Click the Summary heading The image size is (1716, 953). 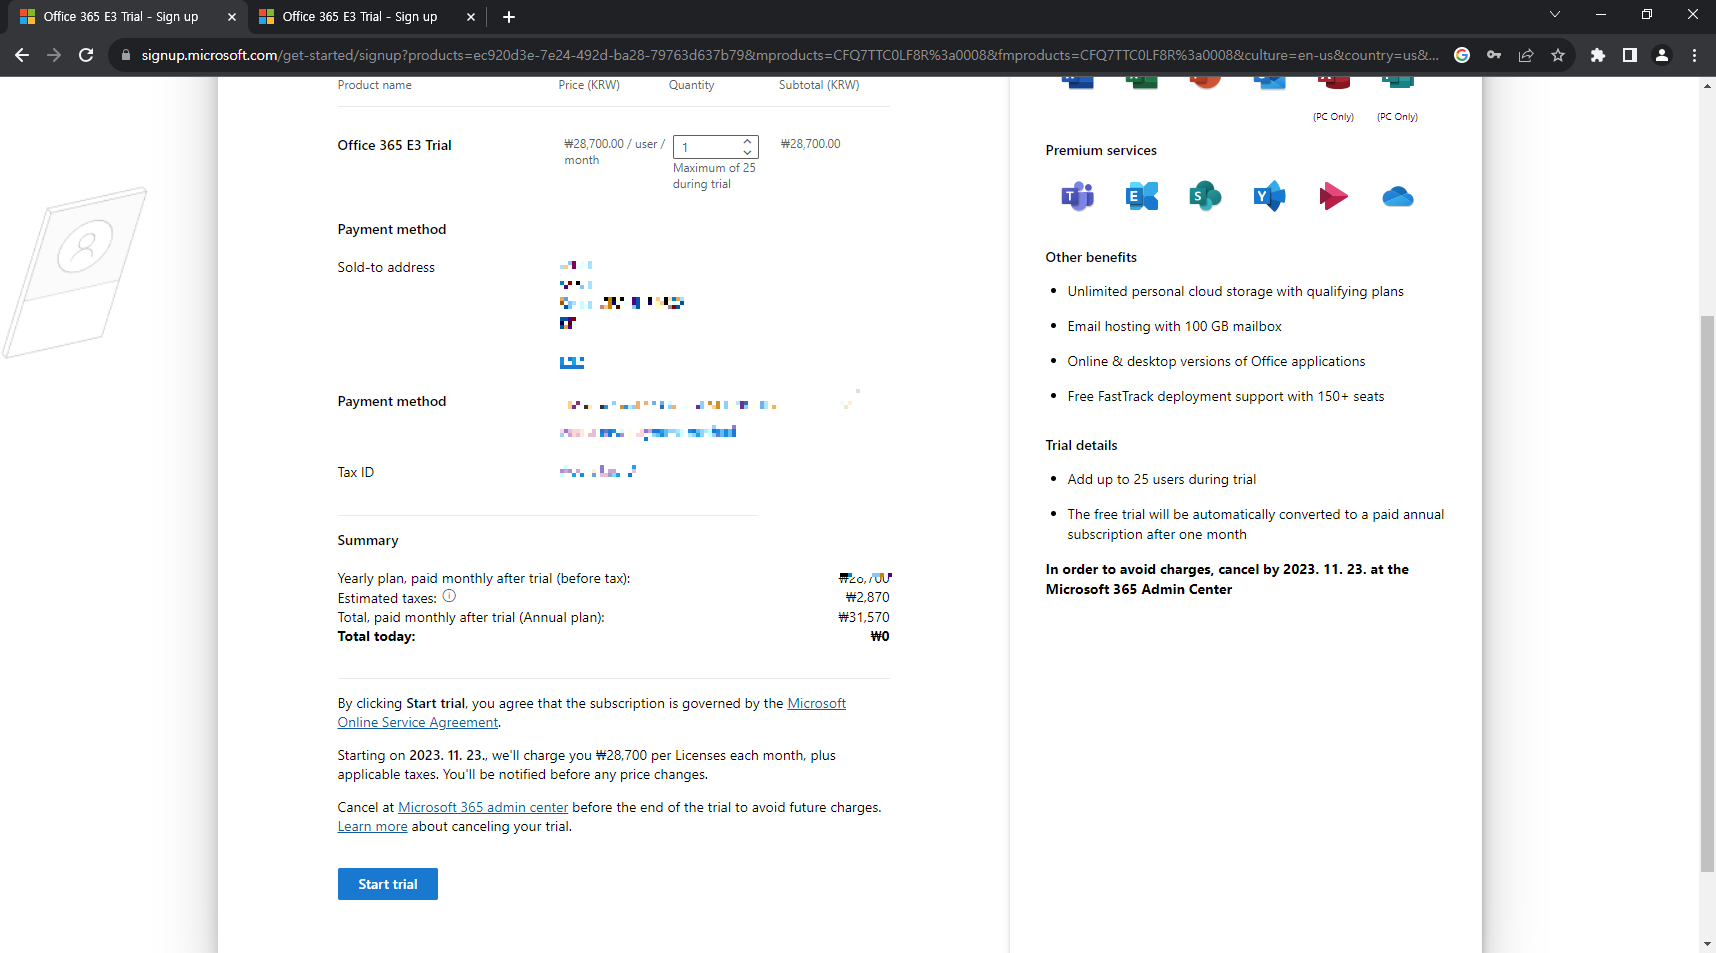point(368,540)
